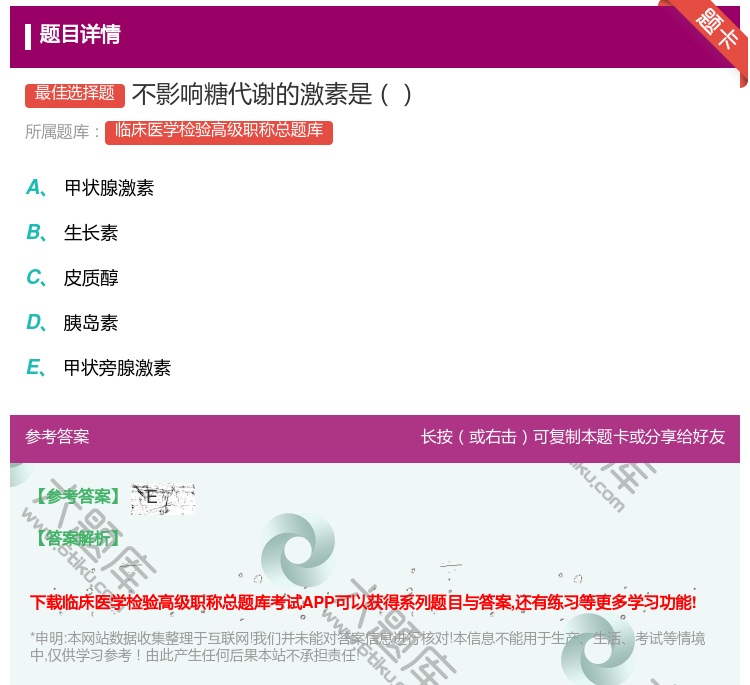Viewport: 750px width, 685px height.
Task: Click the 申明 disclaimer text
Action: (367, 647)
